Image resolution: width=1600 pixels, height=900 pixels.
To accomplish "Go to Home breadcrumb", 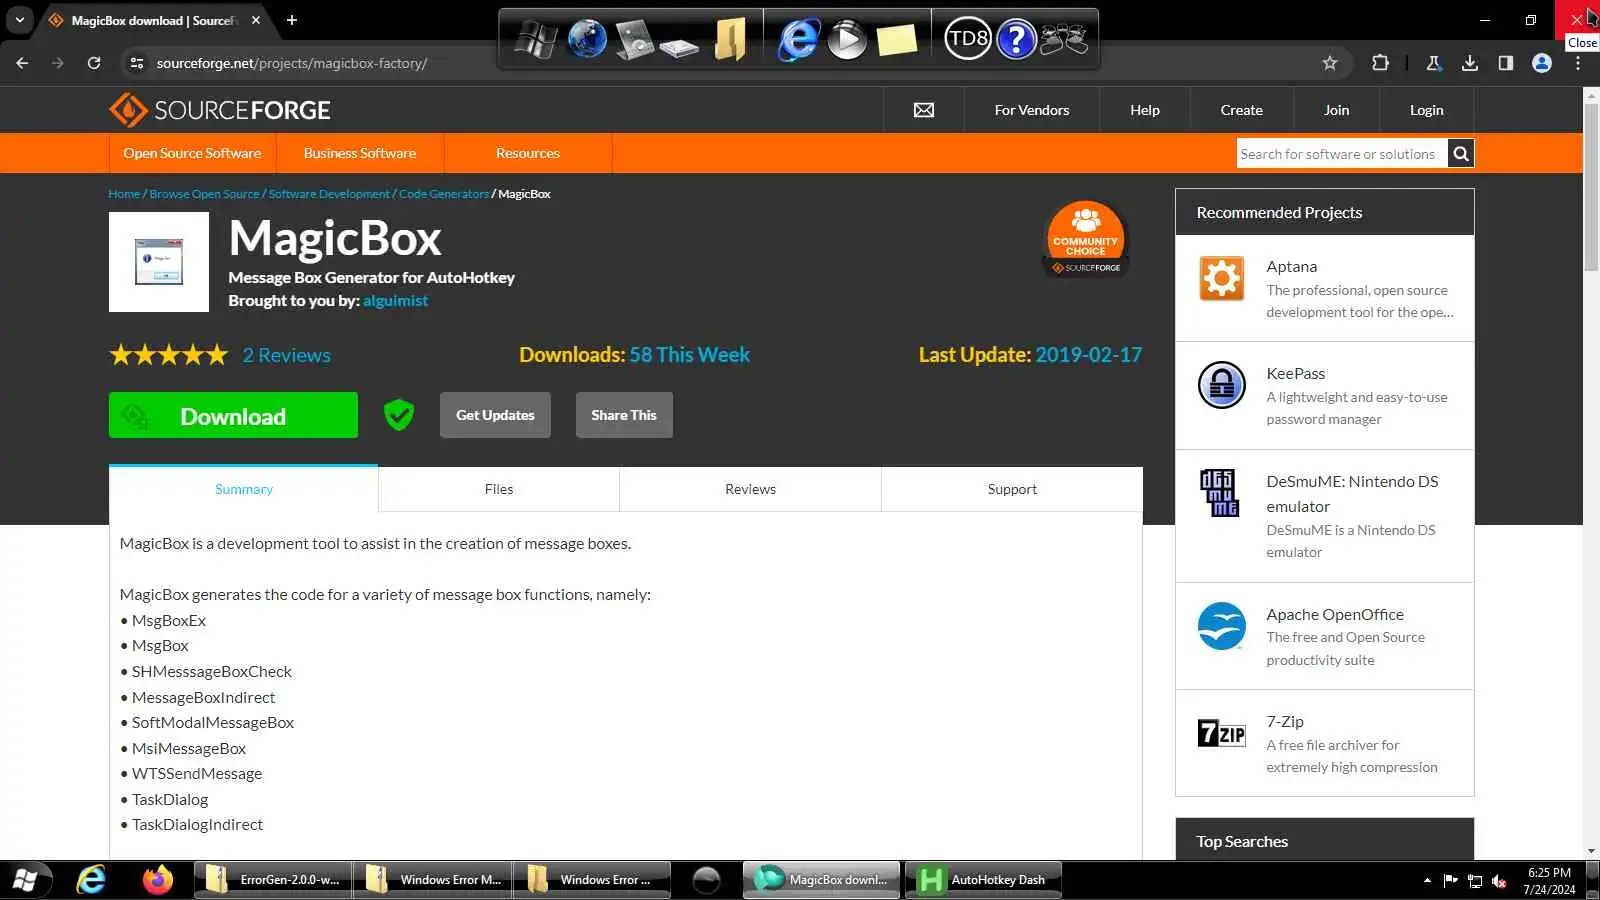I will point(124,194).
